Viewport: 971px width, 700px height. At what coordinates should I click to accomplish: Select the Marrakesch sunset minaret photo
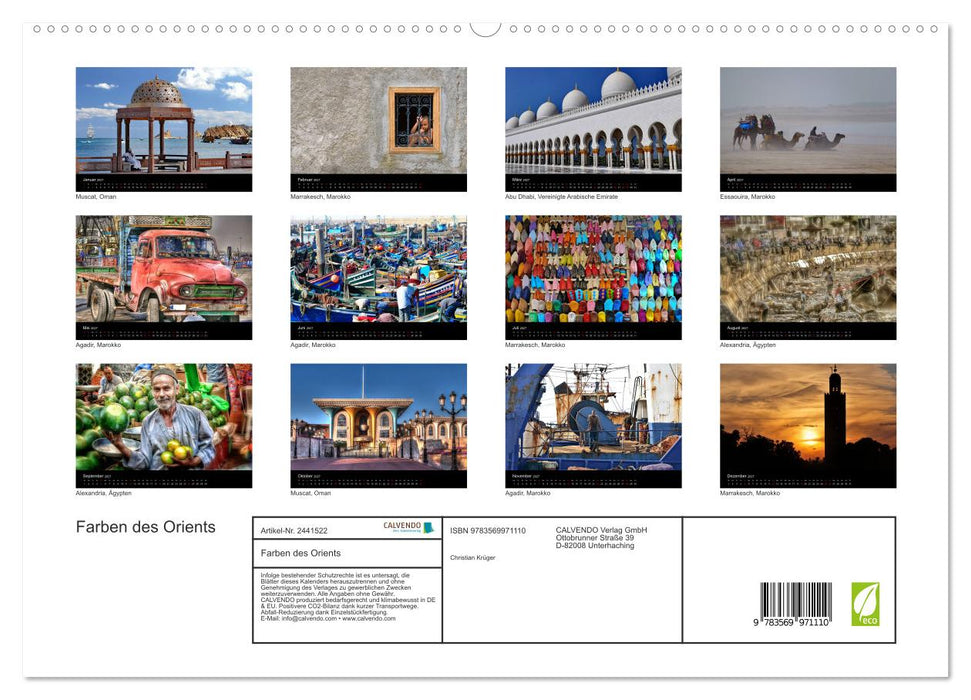tap(808, 426)
